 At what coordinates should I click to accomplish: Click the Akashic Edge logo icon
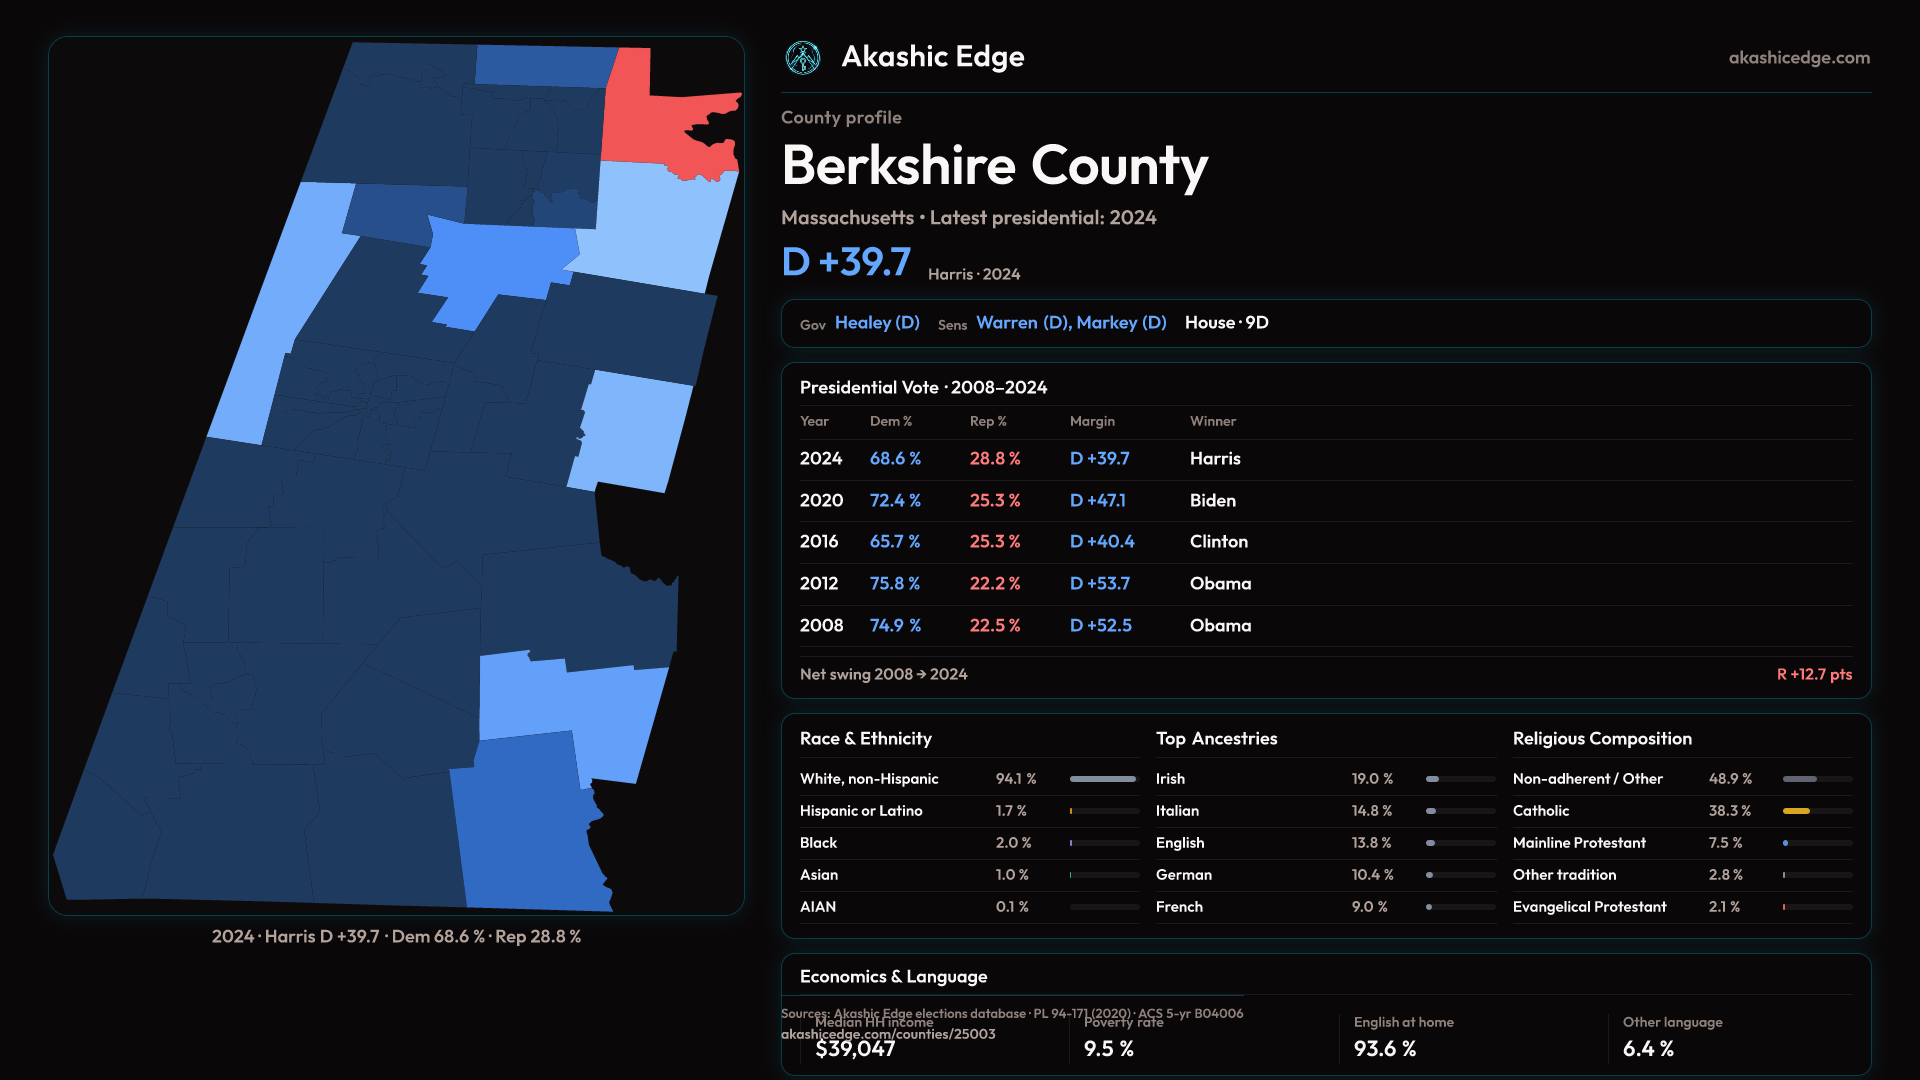[802, 58]
